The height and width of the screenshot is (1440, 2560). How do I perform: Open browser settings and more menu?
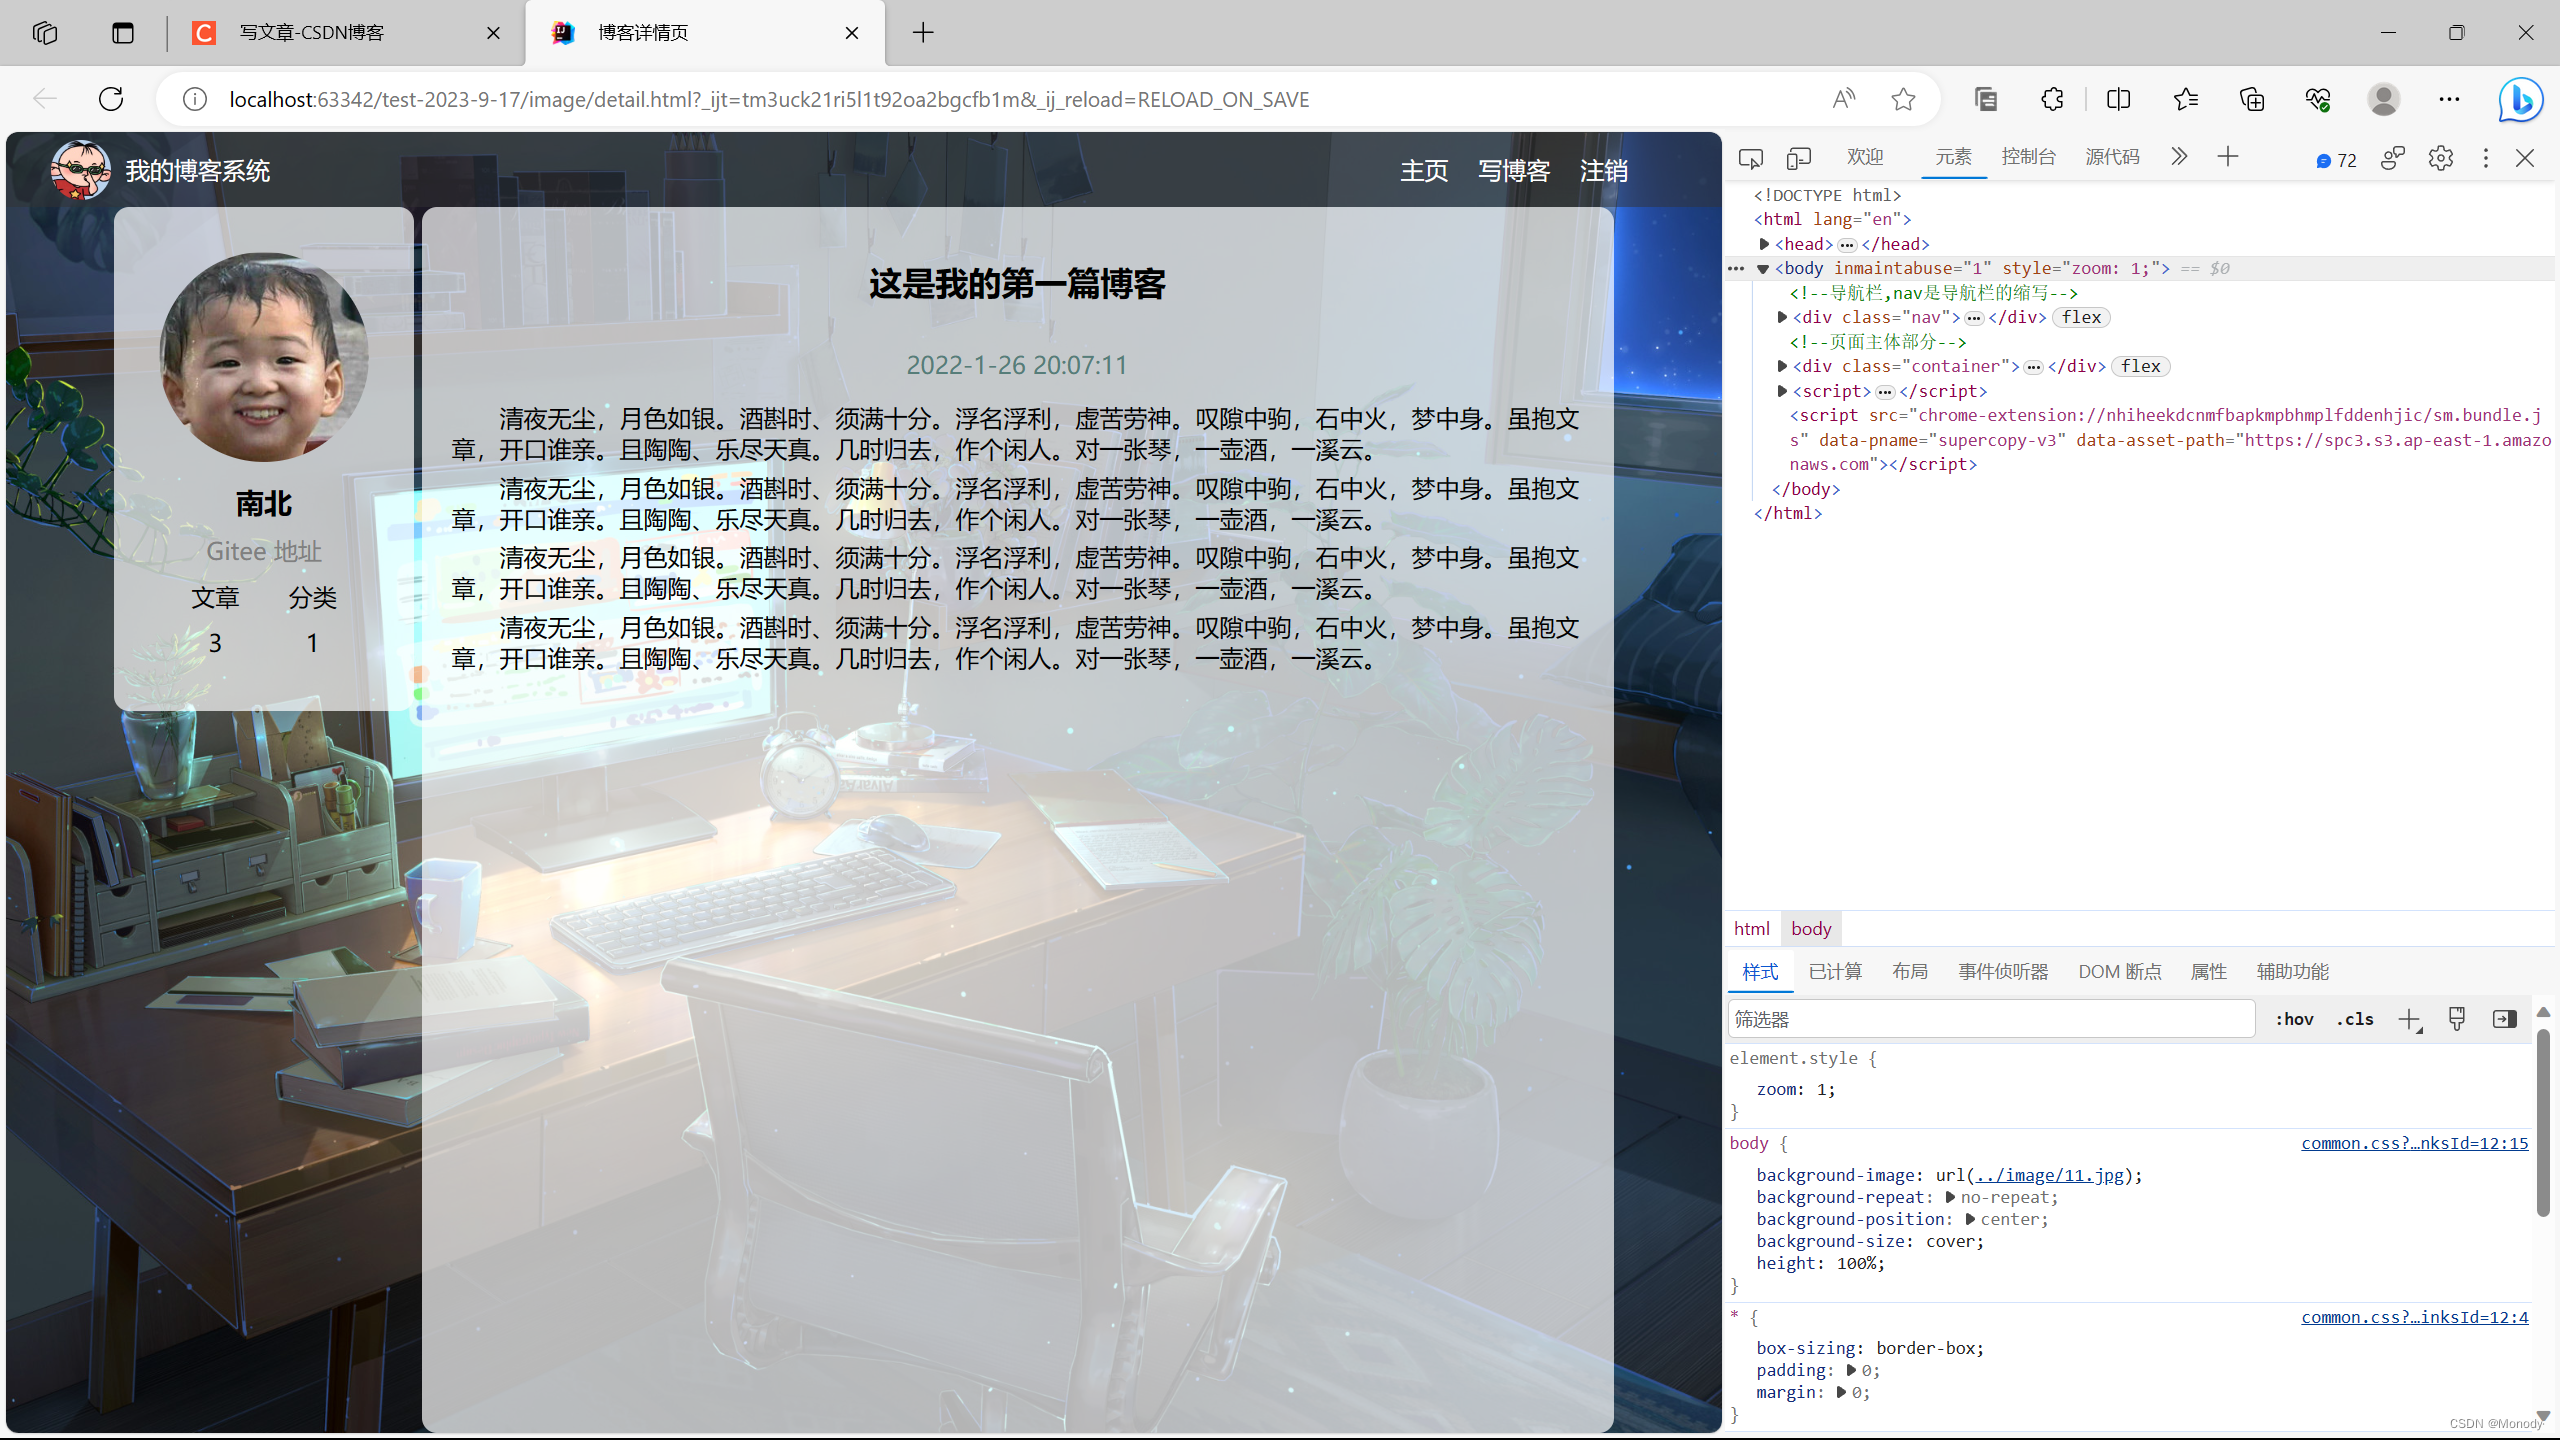tap(2449, 99)
